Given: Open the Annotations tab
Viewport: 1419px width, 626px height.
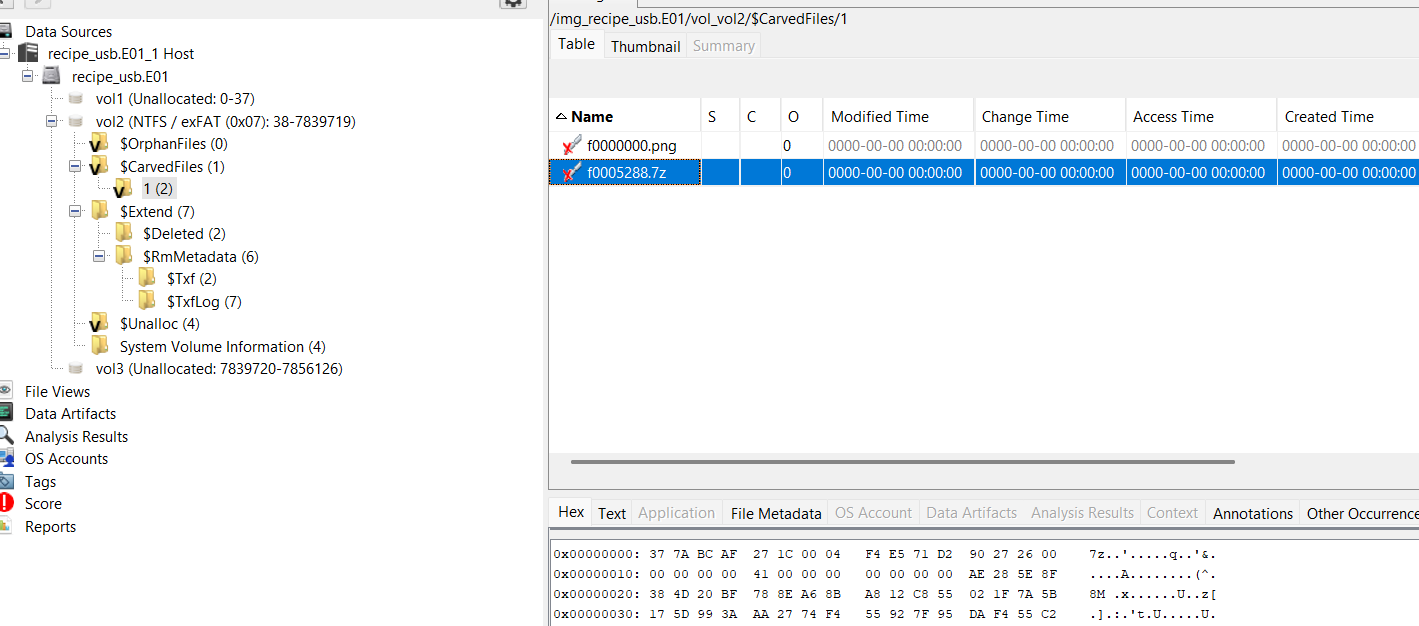Looking at the screenshot, I should [x=1252, y=513].
